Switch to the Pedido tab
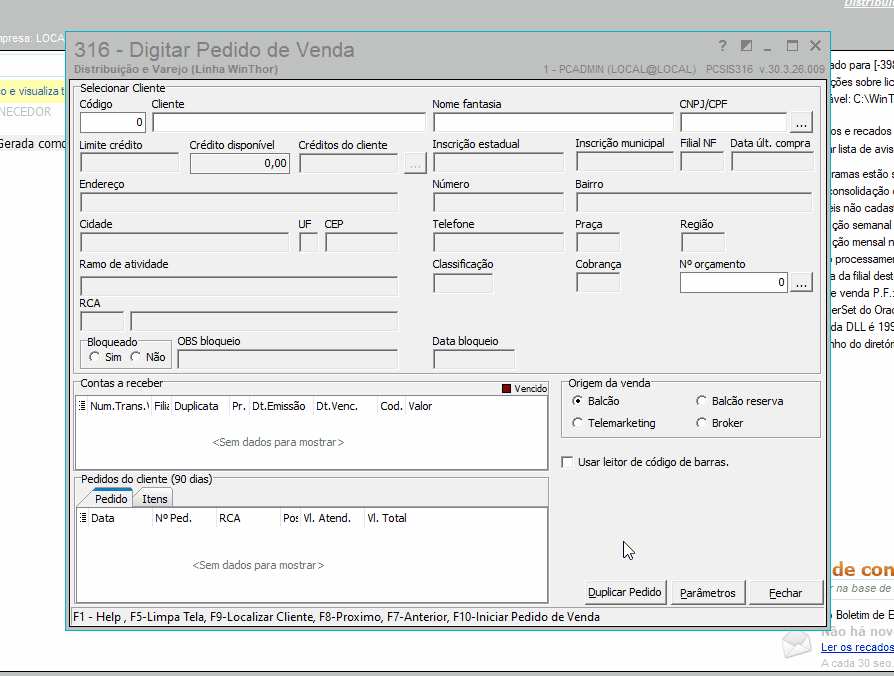Viewport: 894px width, 676px height. click(x=111, y=499)
